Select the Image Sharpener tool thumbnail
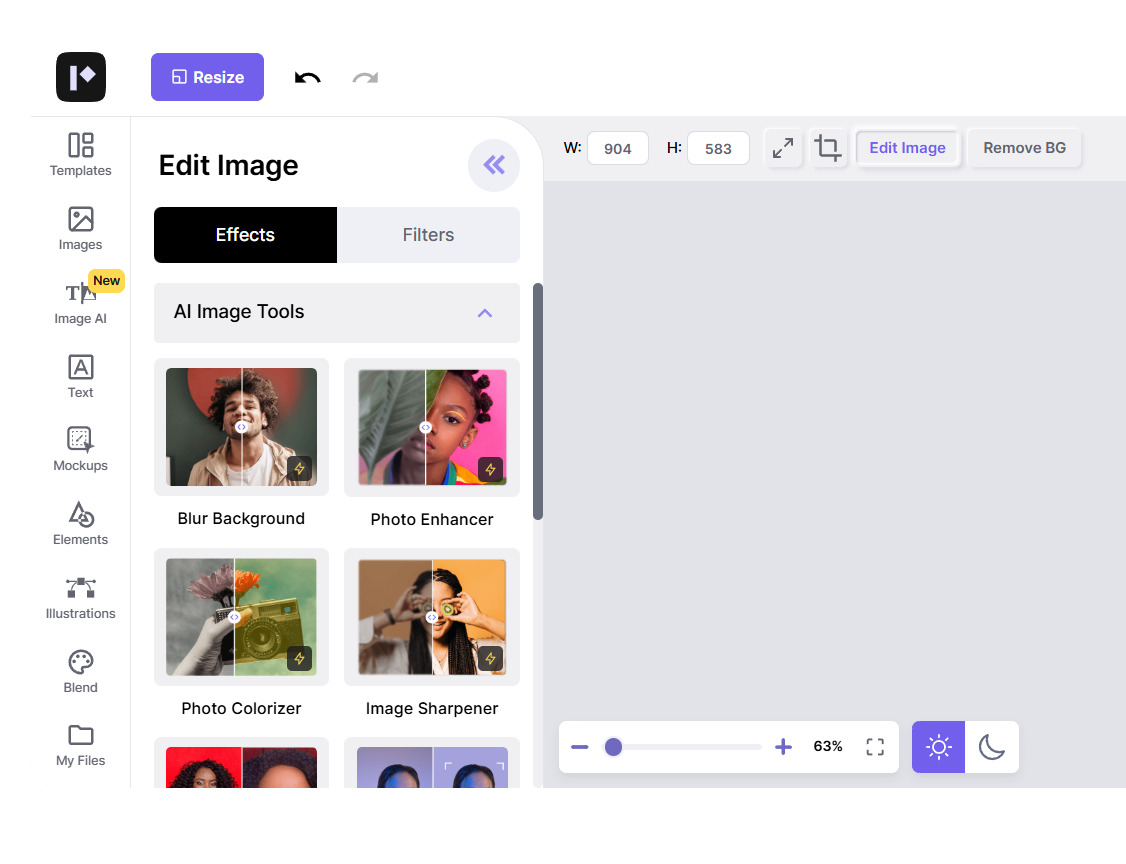Viewport: 1126px width, 864px height. (432, 617)
